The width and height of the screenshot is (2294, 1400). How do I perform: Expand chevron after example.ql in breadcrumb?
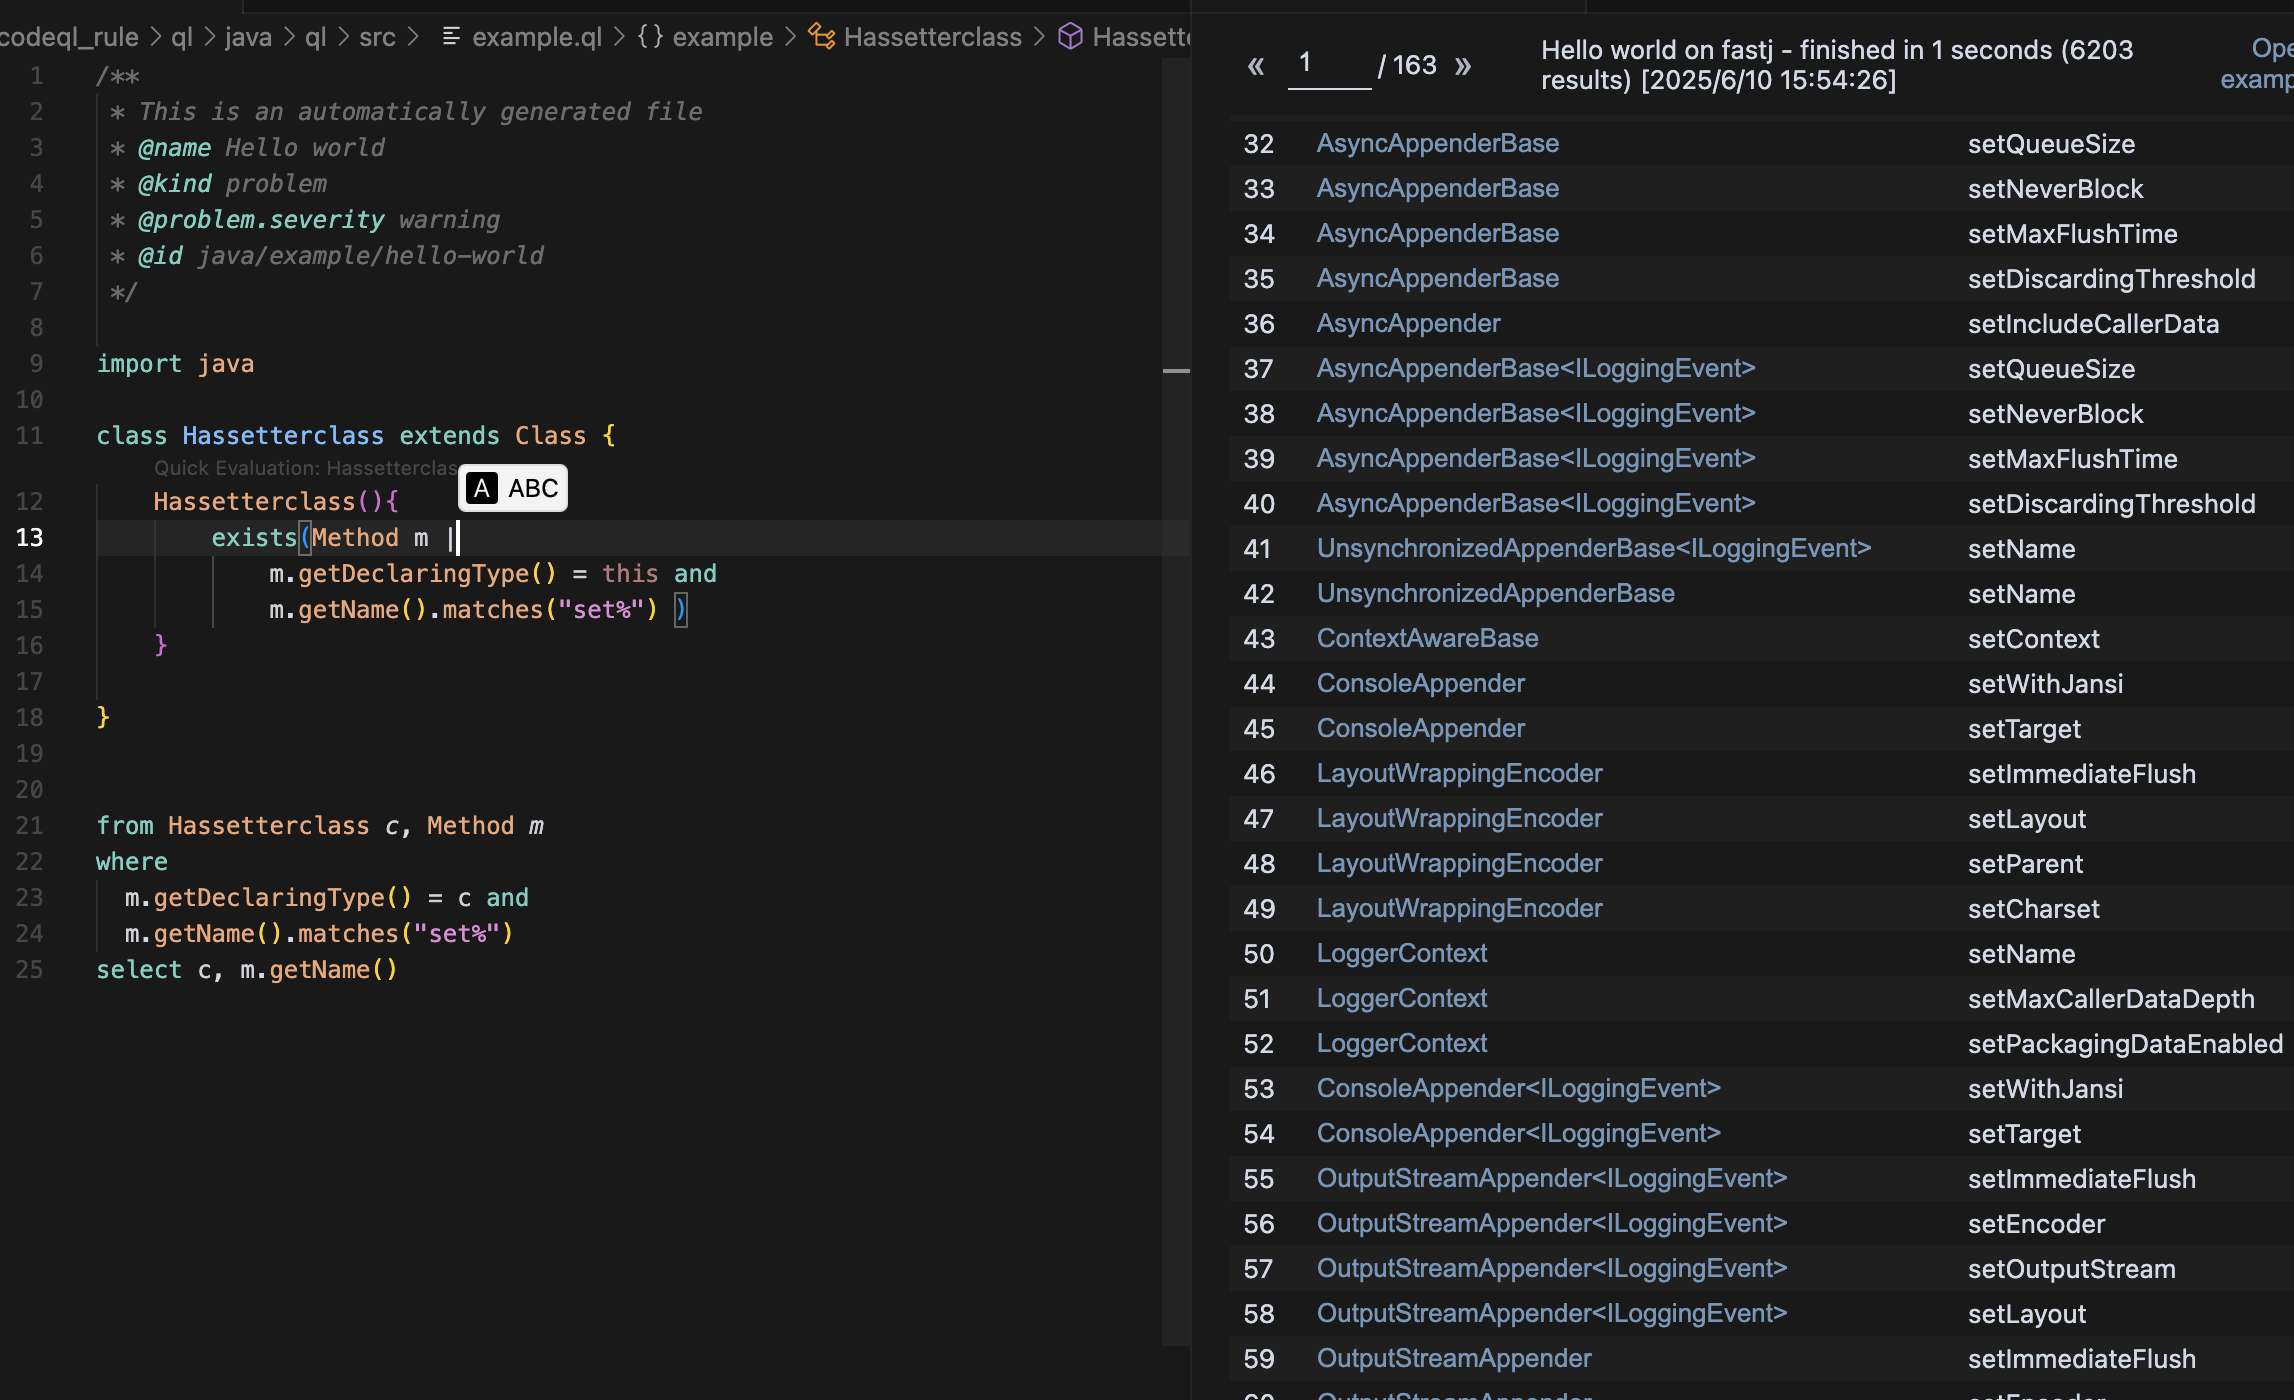[619, 37]
